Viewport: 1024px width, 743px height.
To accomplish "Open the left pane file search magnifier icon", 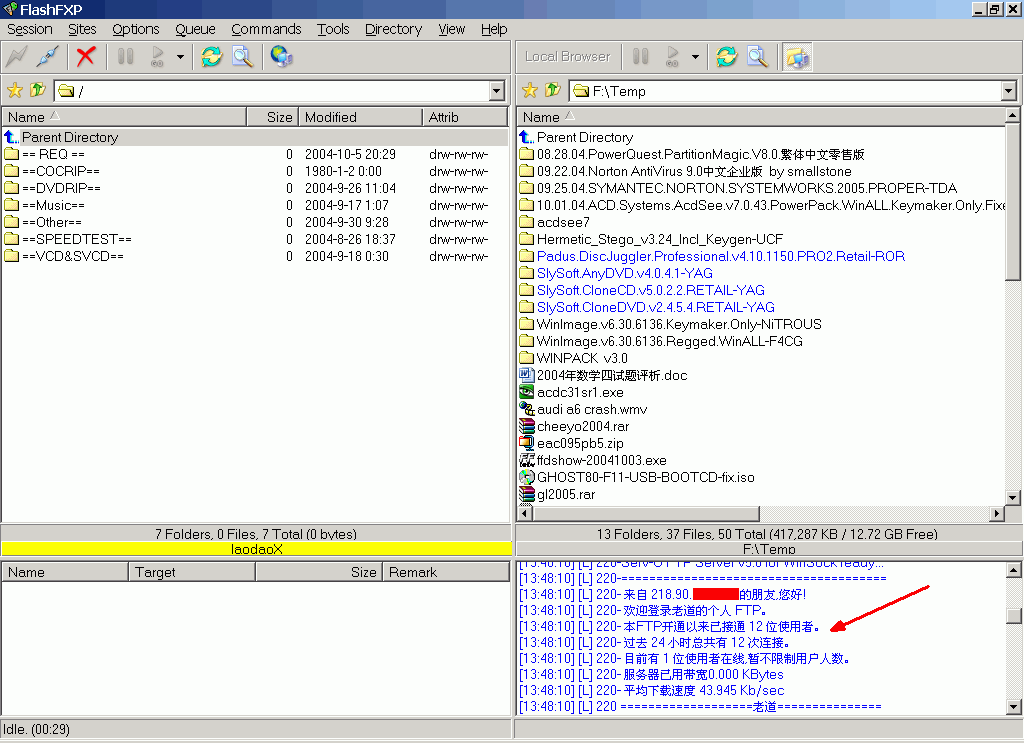I will [242, 57].
